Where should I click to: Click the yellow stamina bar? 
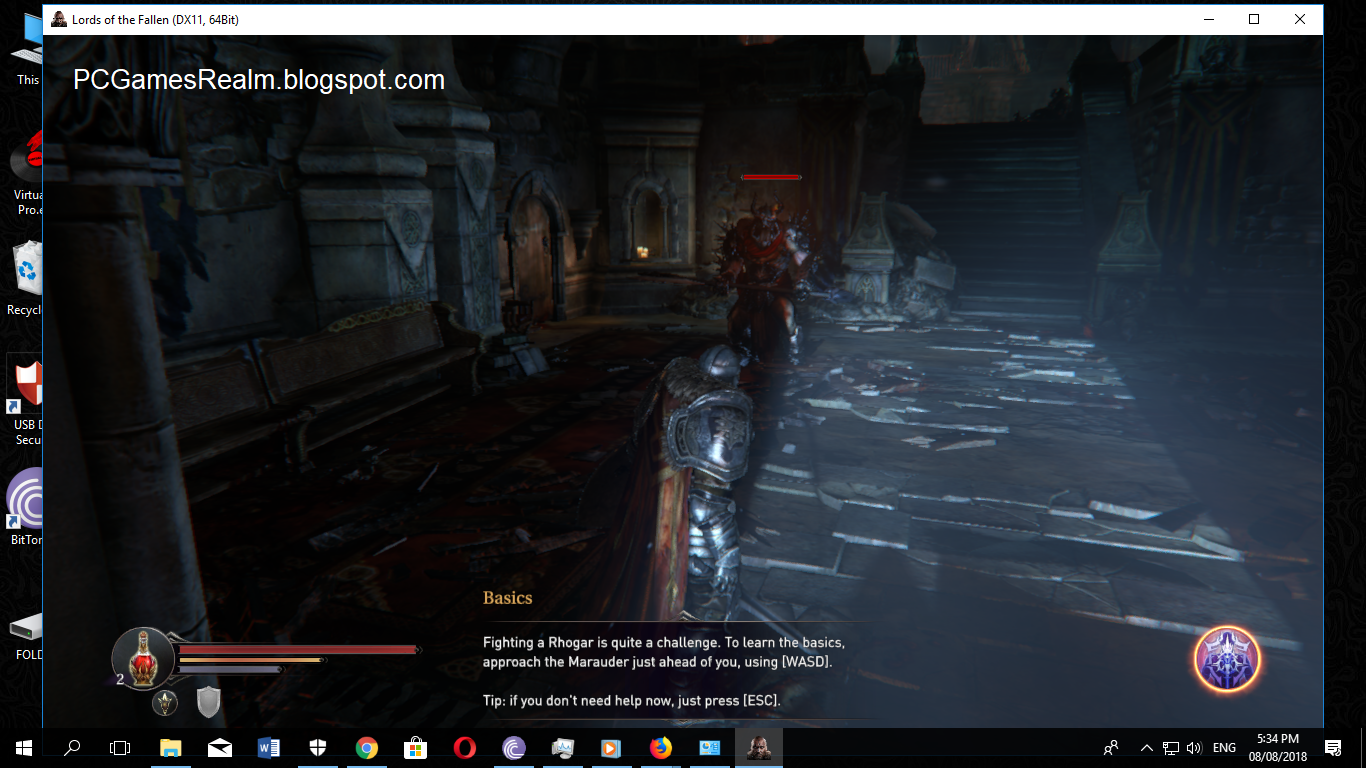[252, 660]
